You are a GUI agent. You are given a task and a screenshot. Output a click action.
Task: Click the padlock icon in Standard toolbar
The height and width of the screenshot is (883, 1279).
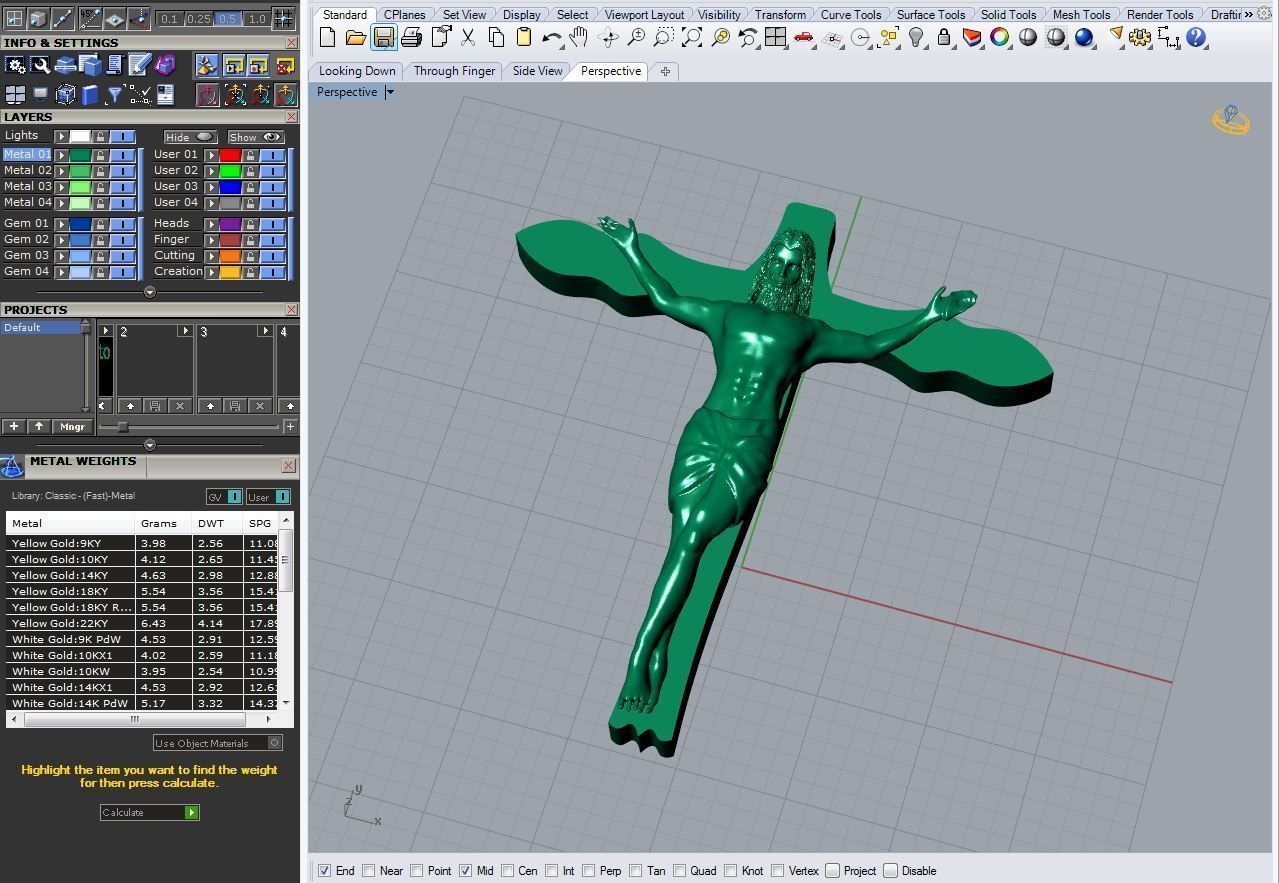click(x=944, y=38)
